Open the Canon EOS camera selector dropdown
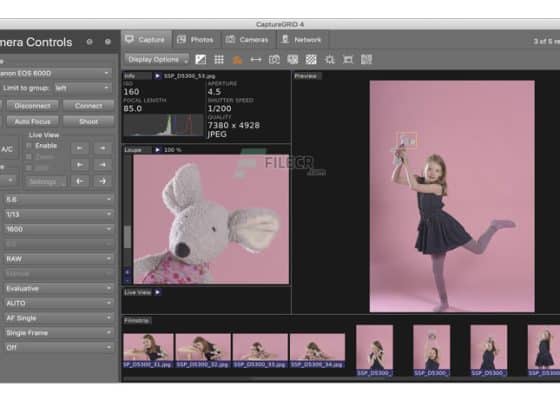This screenshot has width=560, height=420. click(56, 73)
